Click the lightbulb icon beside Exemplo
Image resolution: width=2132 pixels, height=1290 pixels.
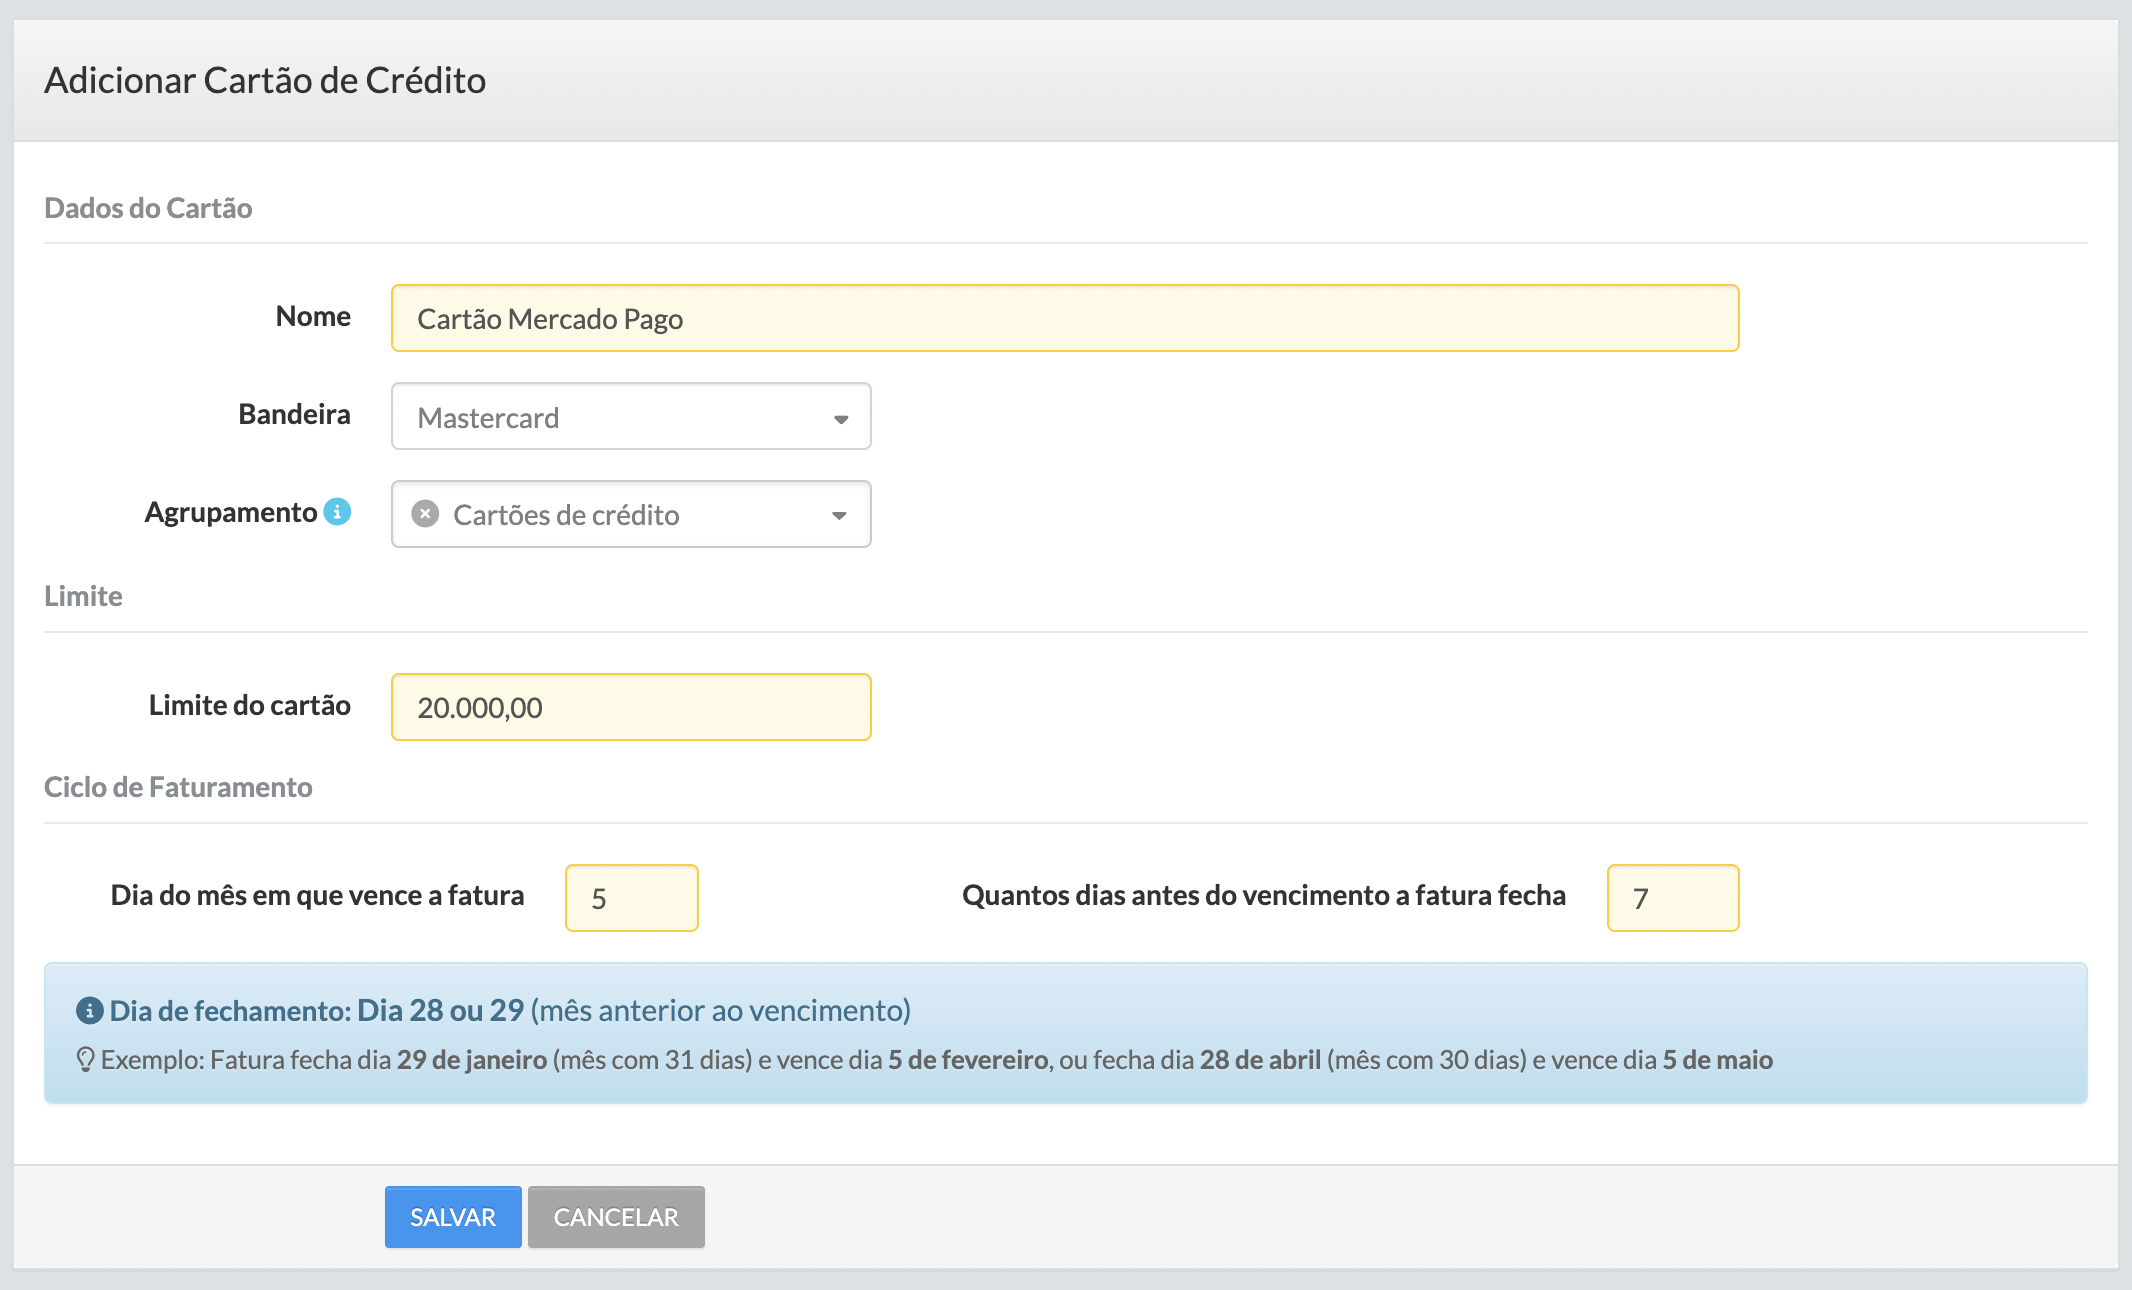pyautogui.click(x=85, y=1059)
